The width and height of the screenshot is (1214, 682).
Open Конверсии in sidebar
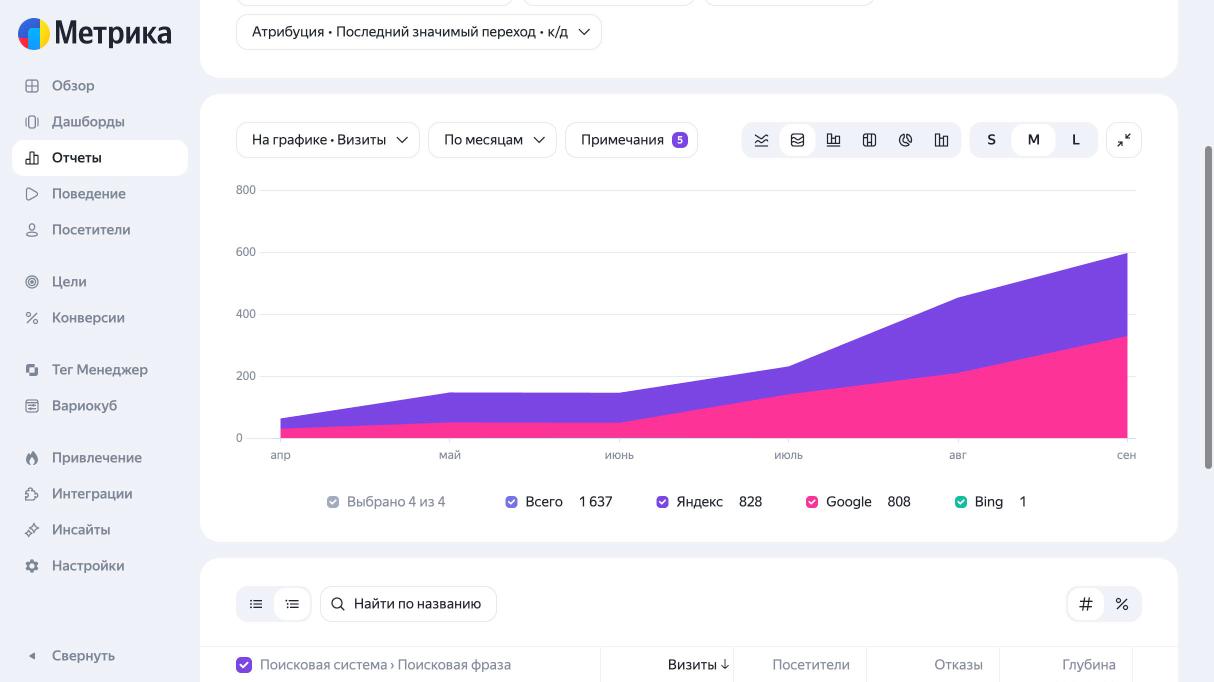pyautogui.click(x=100, y=318)
